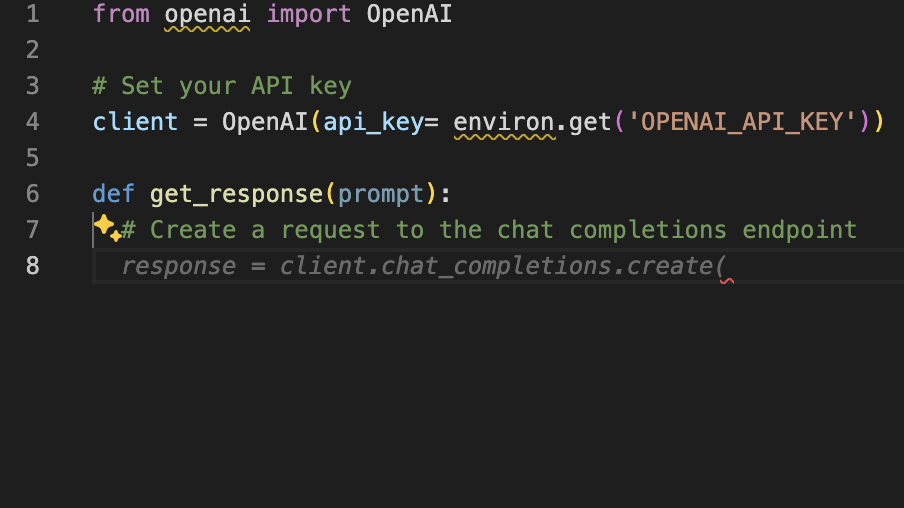Select line number 2 in the gutter

point(32,50)
